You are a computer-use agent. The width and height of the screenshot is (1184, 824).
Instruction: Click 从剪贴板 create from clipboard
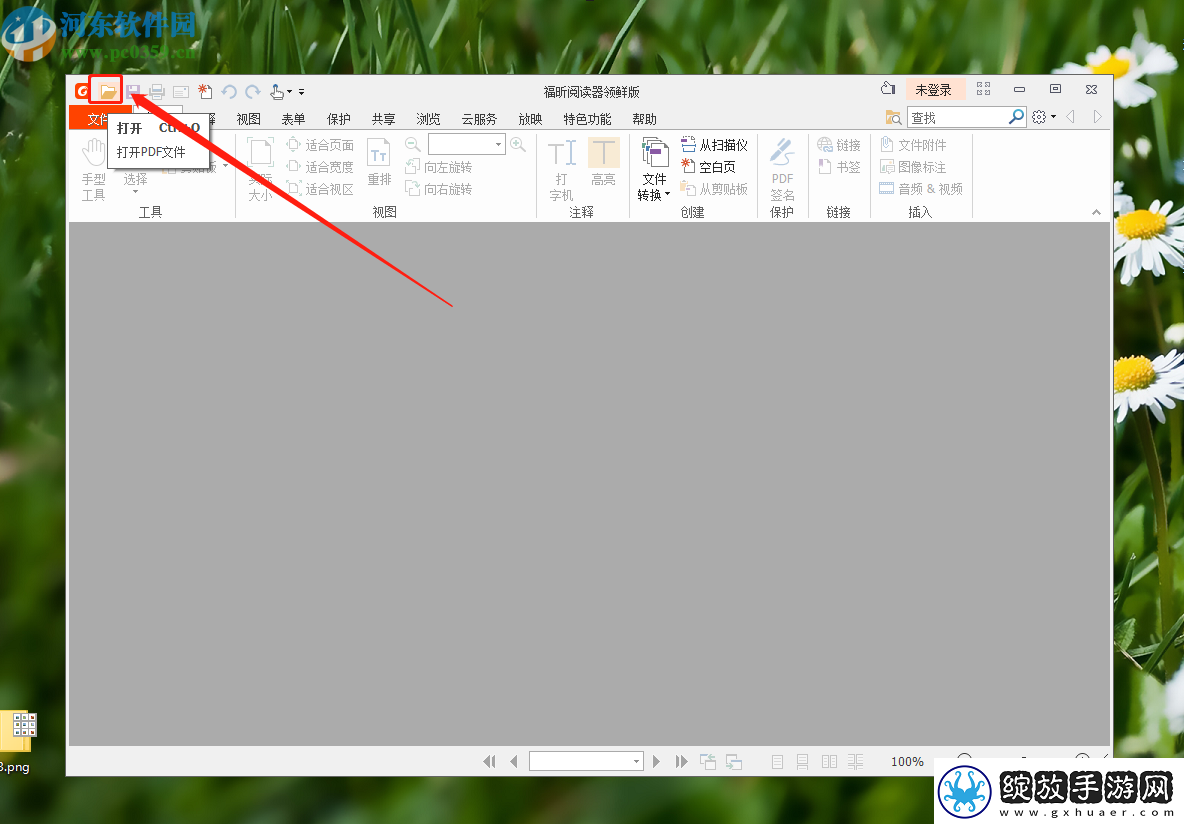click(x=714, y=189)
